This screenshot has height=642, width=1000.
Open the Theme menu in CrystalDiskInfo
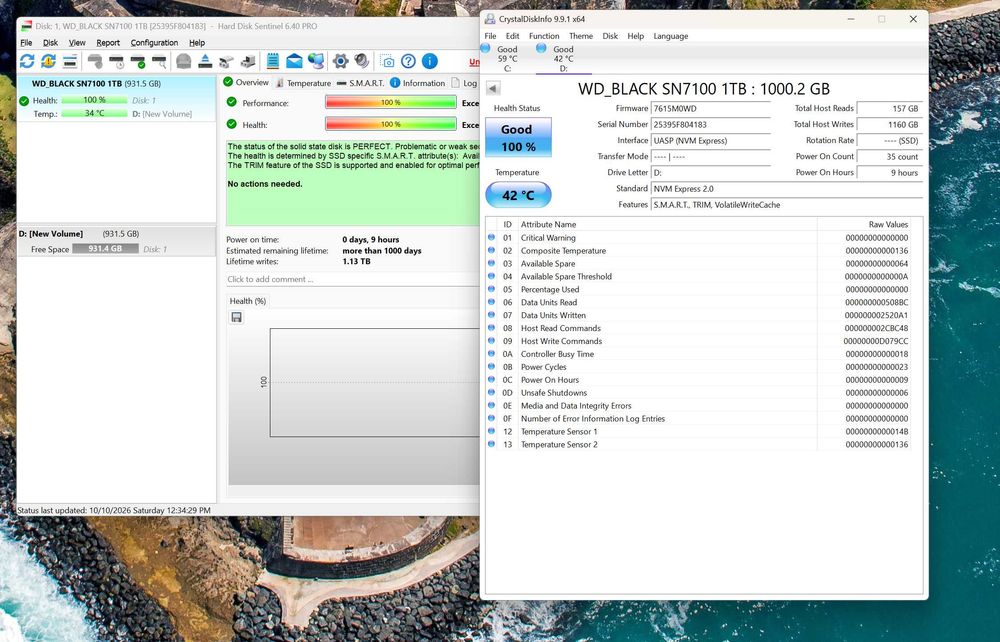[x=581, y=36]
